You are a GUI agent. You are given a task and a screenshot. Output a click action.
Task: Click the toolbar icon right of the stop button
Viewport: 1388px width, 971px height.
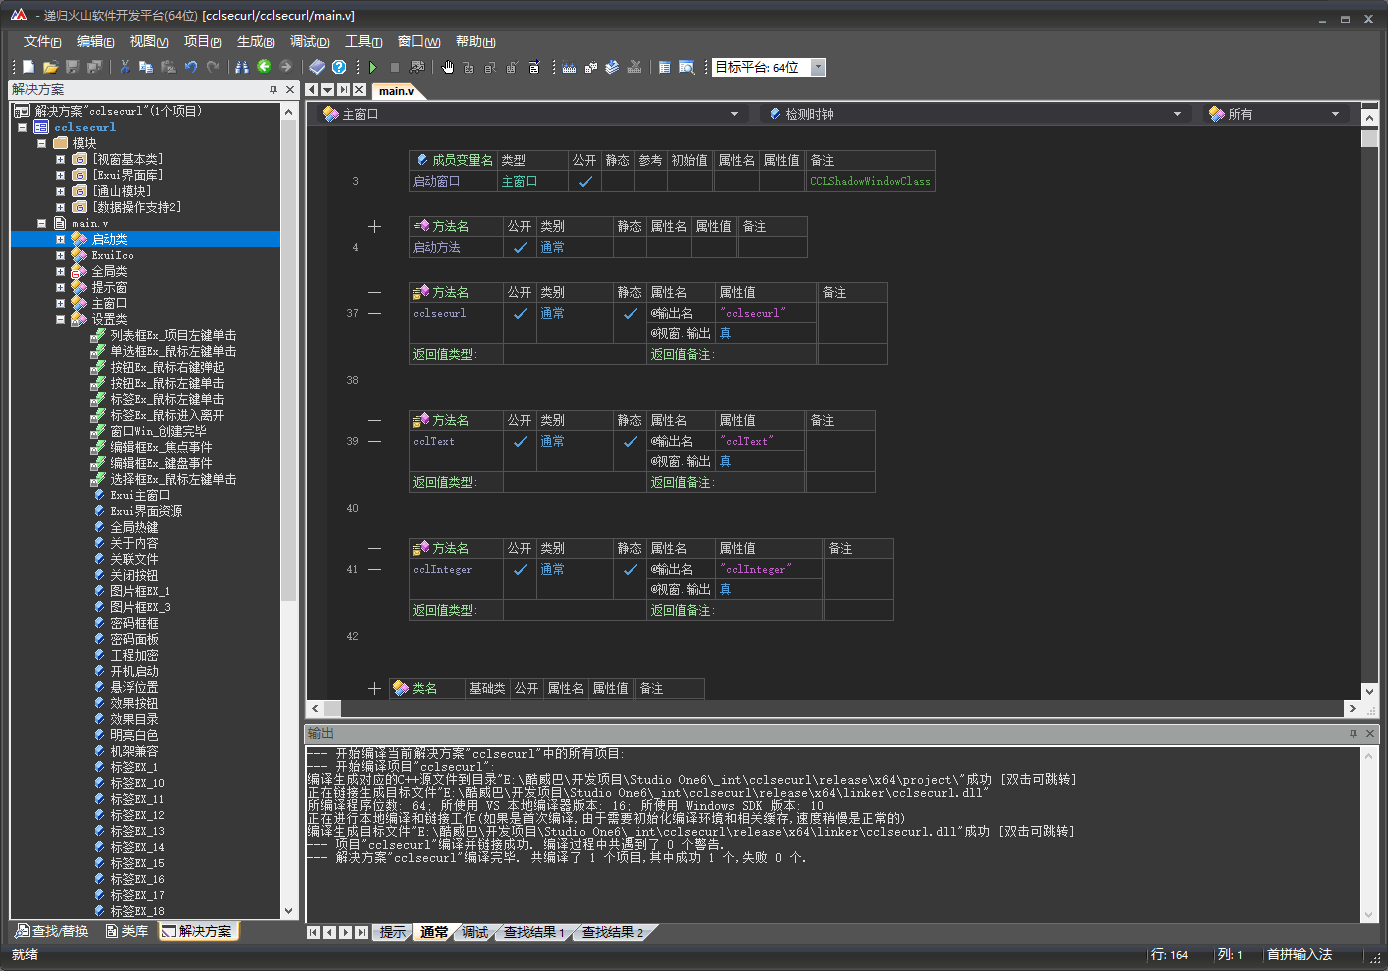[417, 67]
